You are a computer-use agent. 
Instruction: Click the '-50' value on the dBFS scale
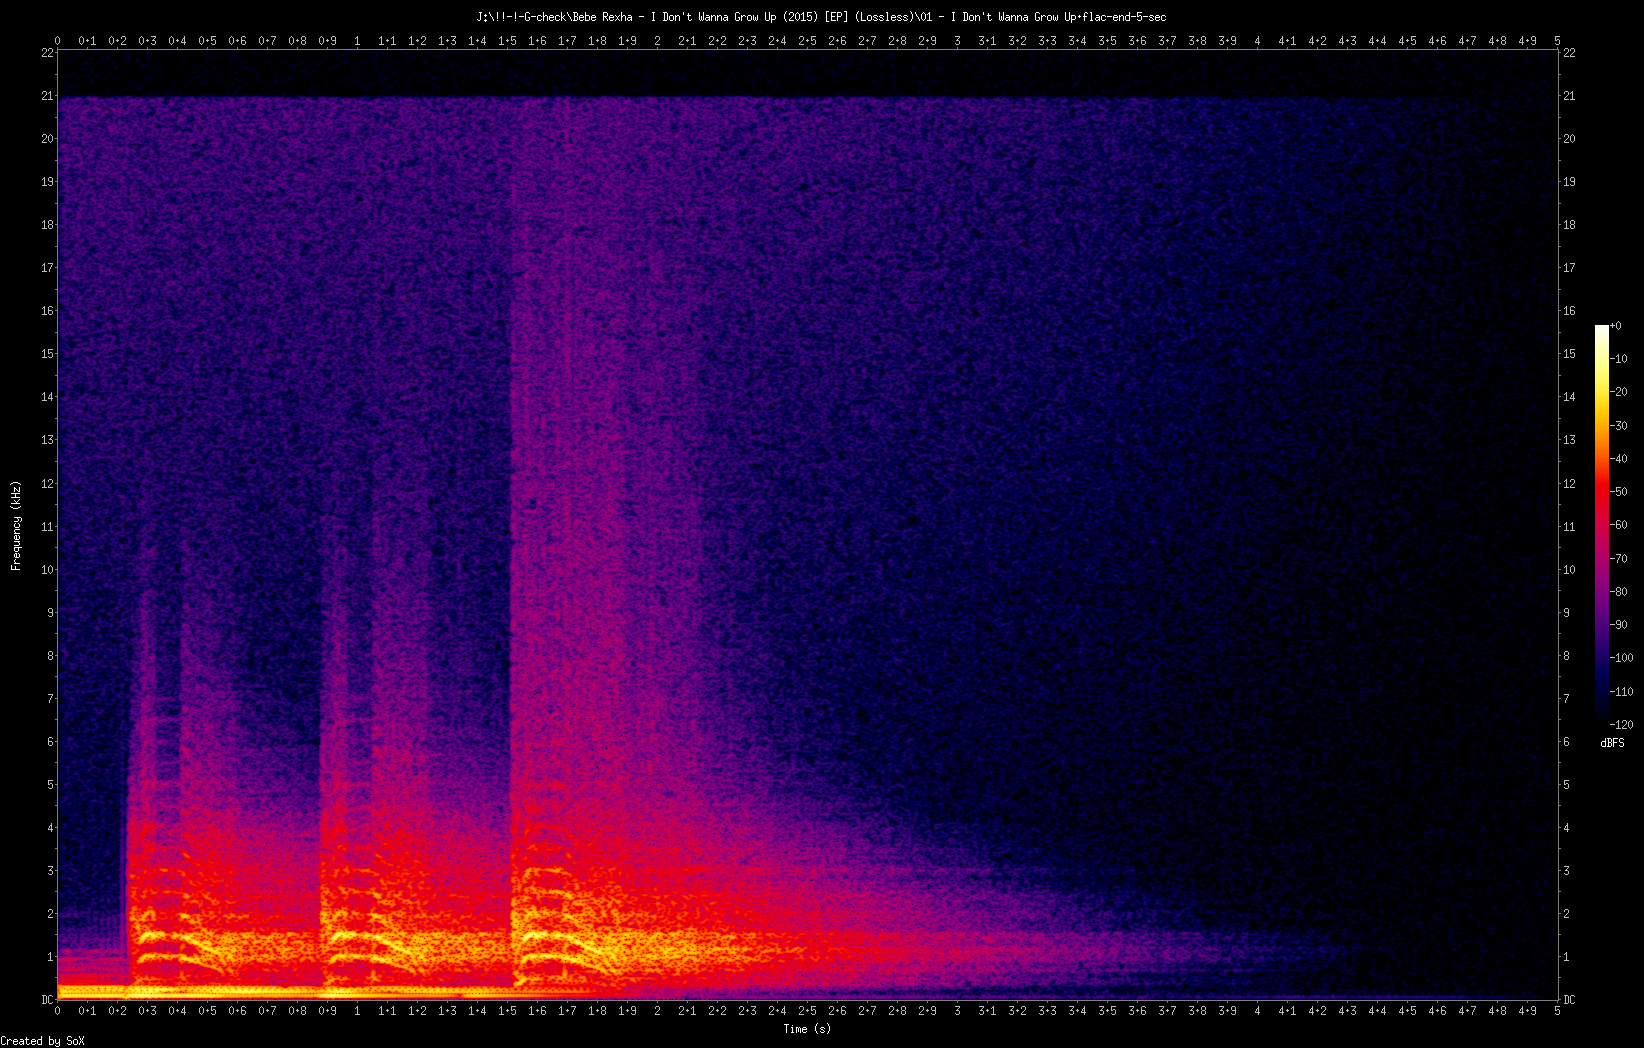(x=1619, y=492)
